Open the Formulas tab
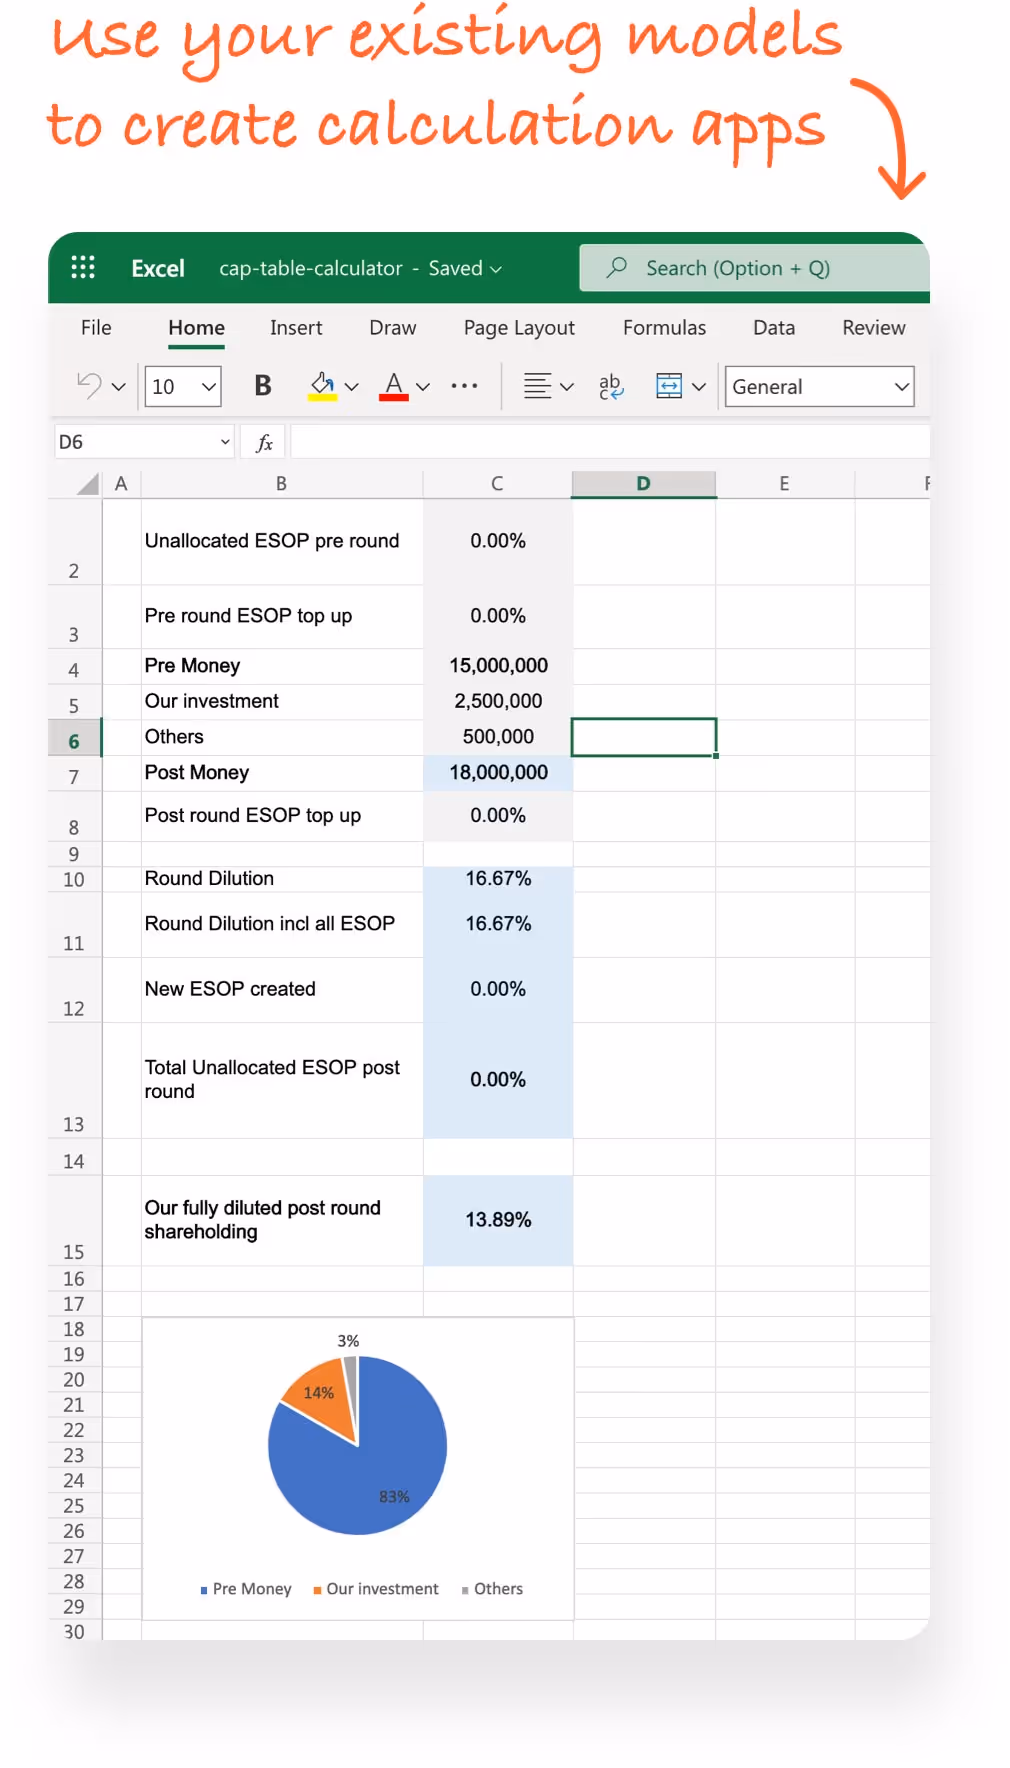 coord(664,328)
